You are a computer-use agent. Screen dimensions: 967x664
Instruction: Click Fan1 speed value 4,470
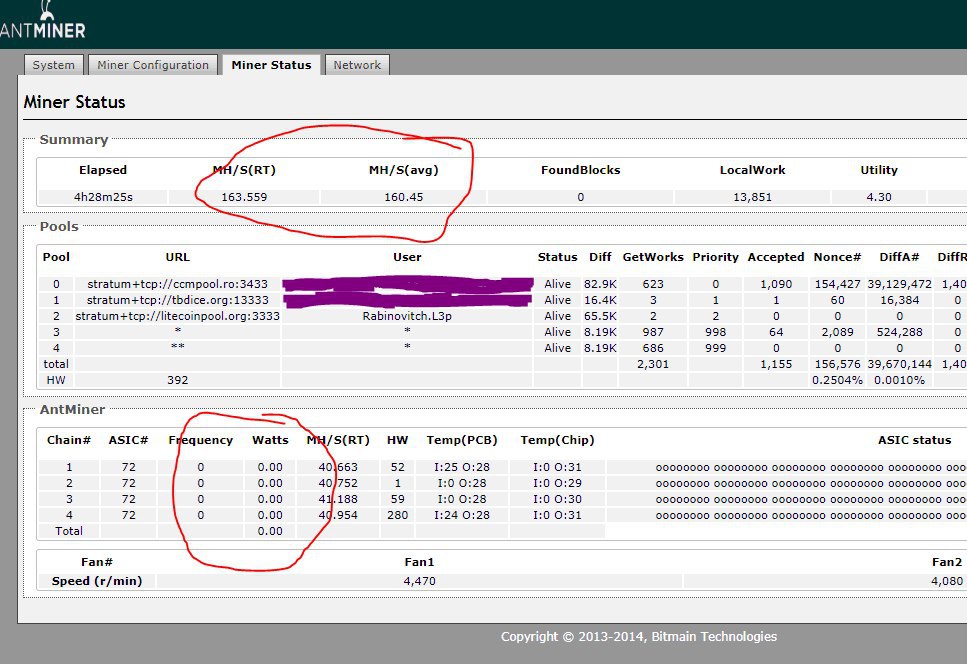419,581
